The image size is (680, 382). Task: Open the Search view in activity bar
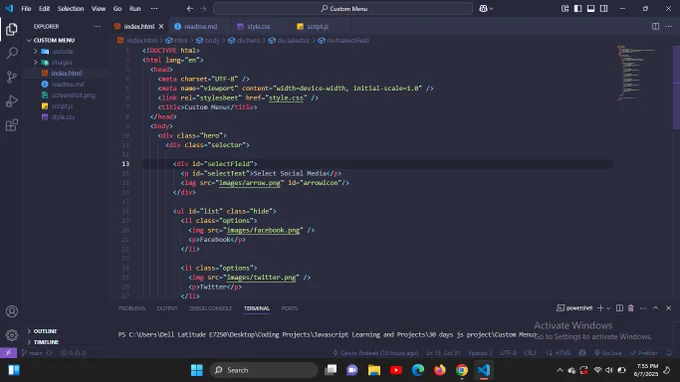point(12,53)
